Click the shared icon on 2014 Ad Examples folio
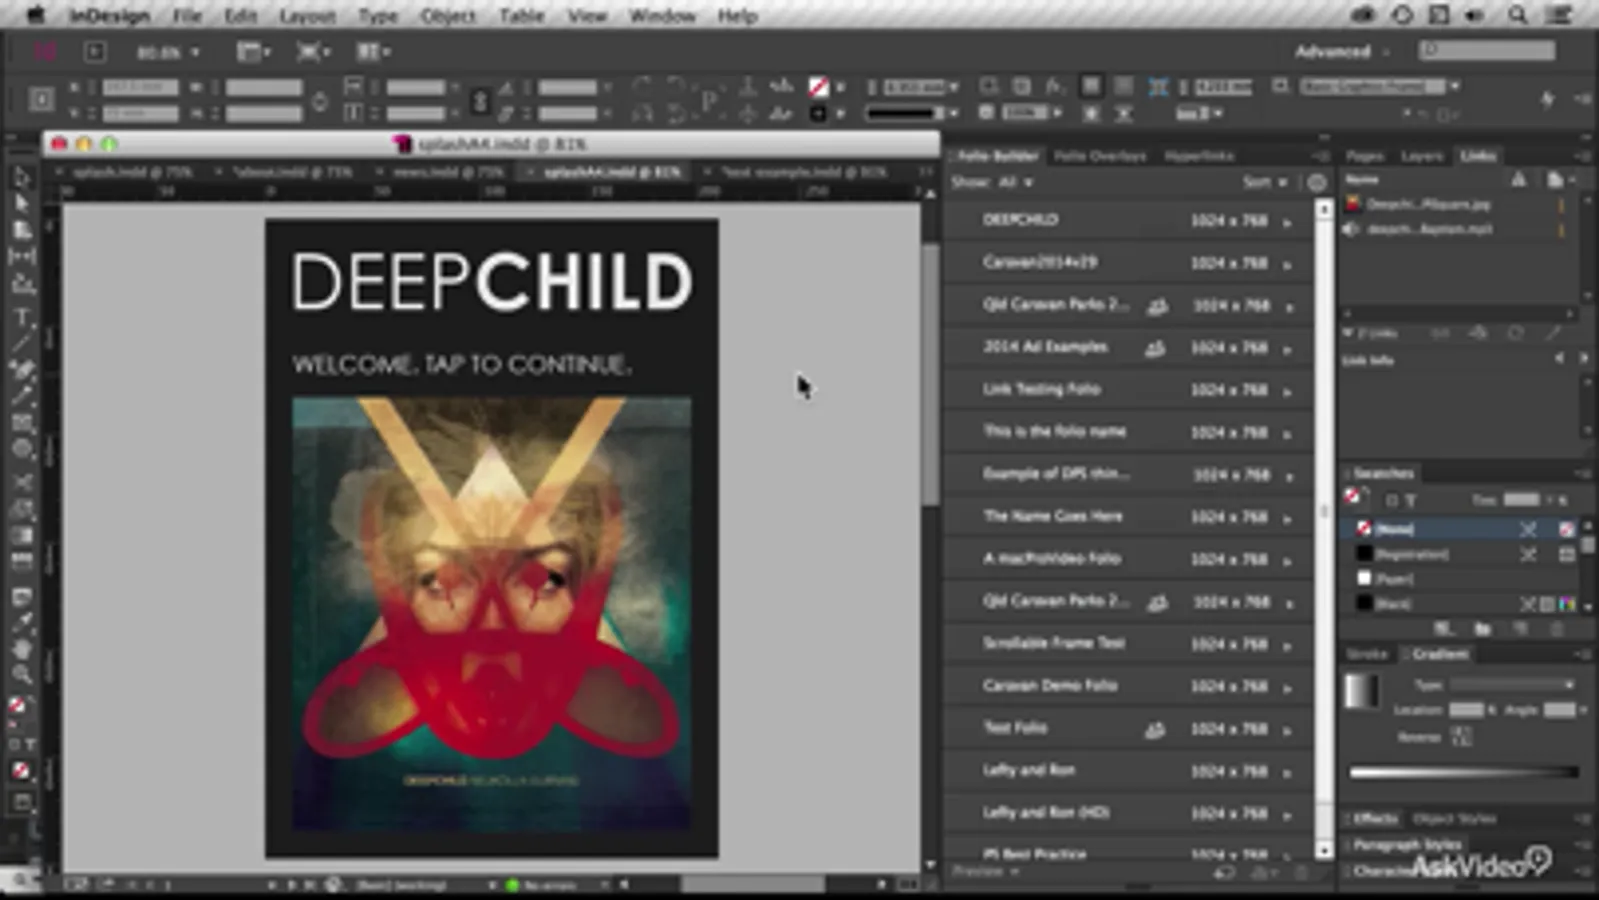Screen dimensions: 1599x900 [x=1155, y=348]
